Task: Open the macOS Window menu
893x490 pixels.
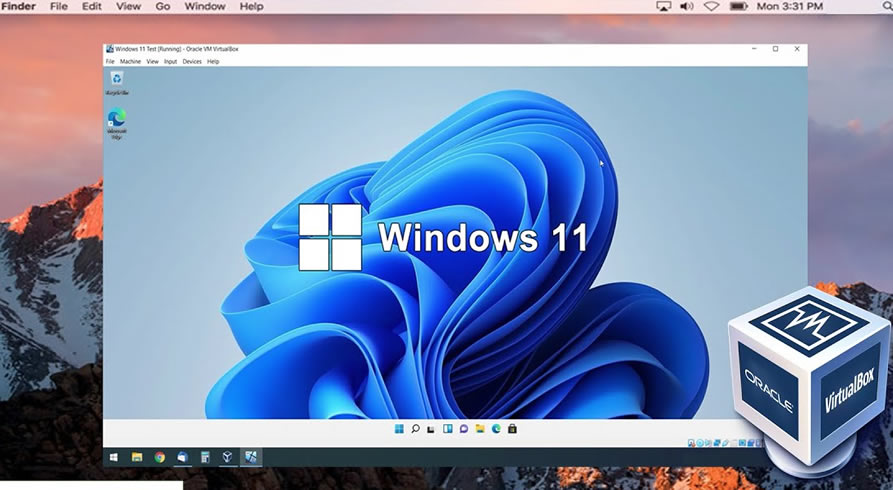Action: [205, 6]
